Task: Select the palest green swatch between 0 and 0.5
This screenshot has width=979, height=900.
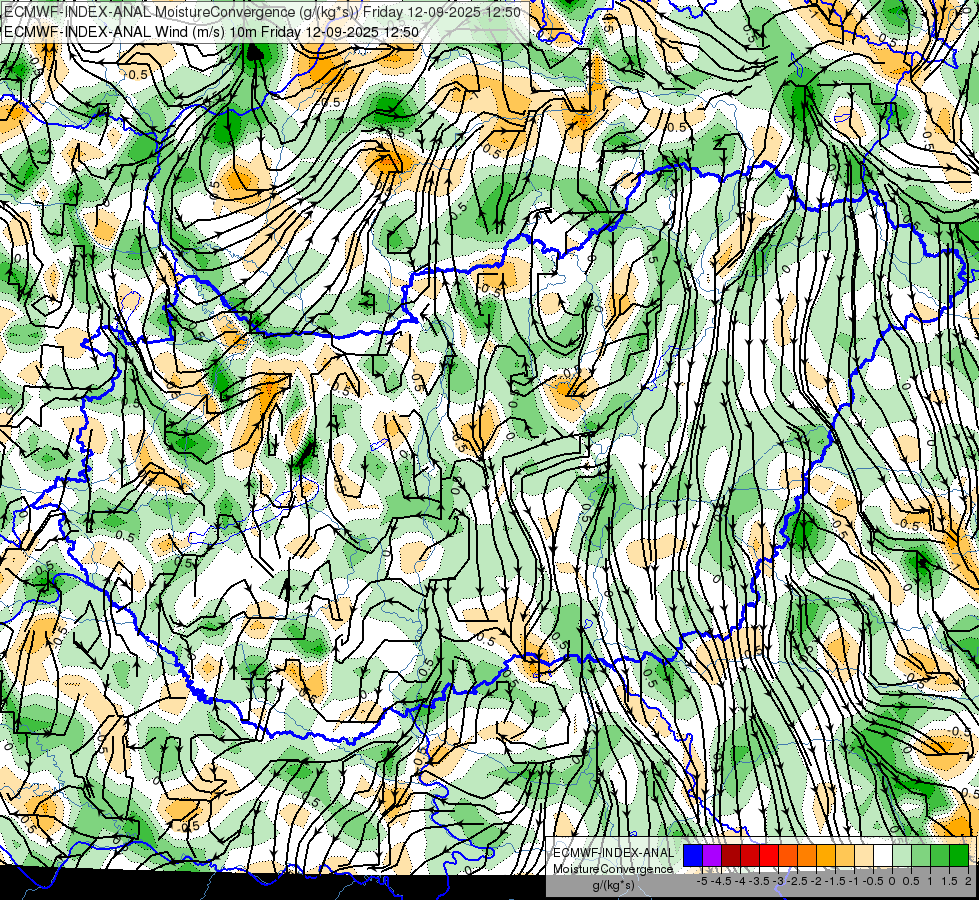Action: coord(902,855)
